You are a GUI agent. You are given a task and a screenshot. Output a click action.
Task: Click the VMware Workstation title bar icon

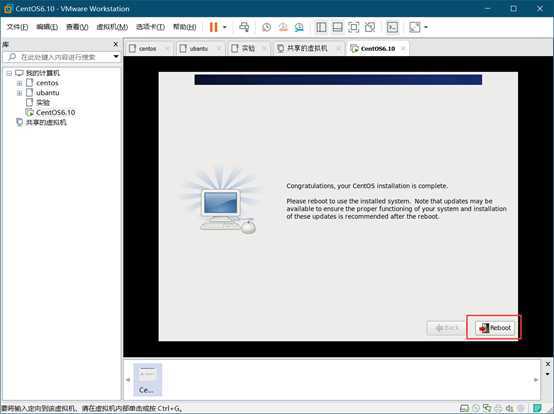(8, 8)
